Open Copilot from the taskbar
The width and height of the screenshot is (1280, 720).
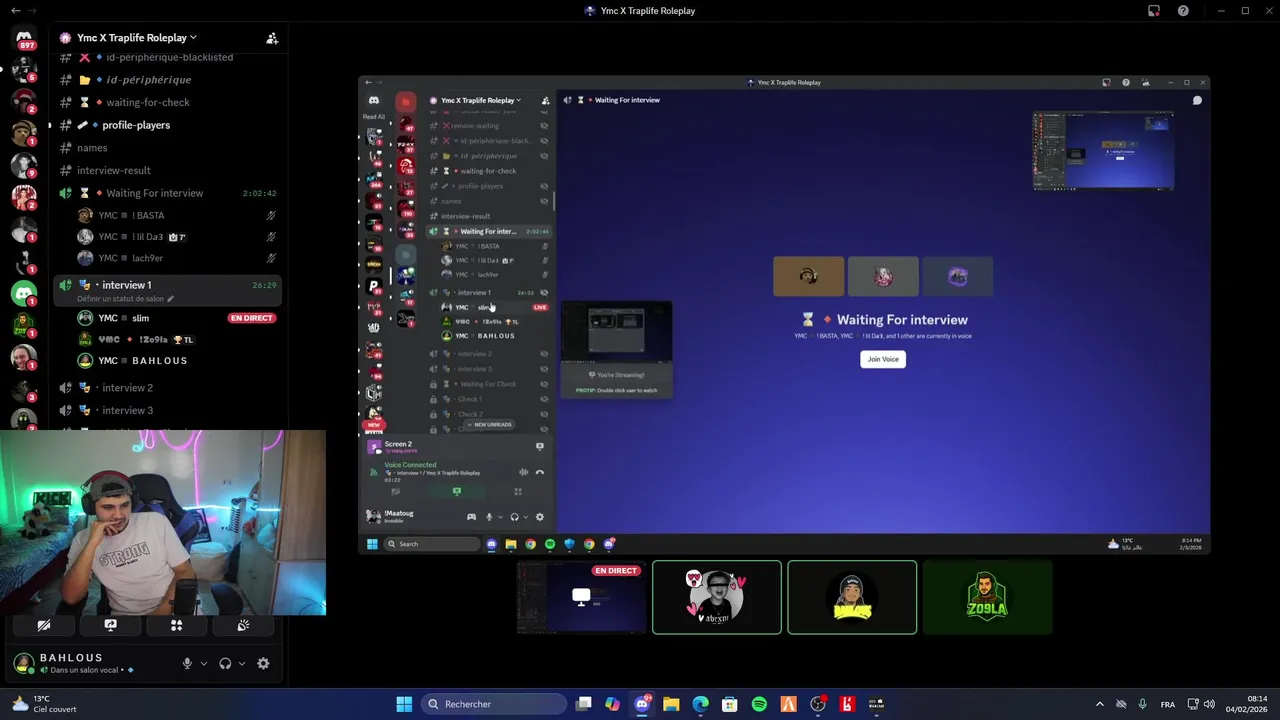(x=613, y=704)
